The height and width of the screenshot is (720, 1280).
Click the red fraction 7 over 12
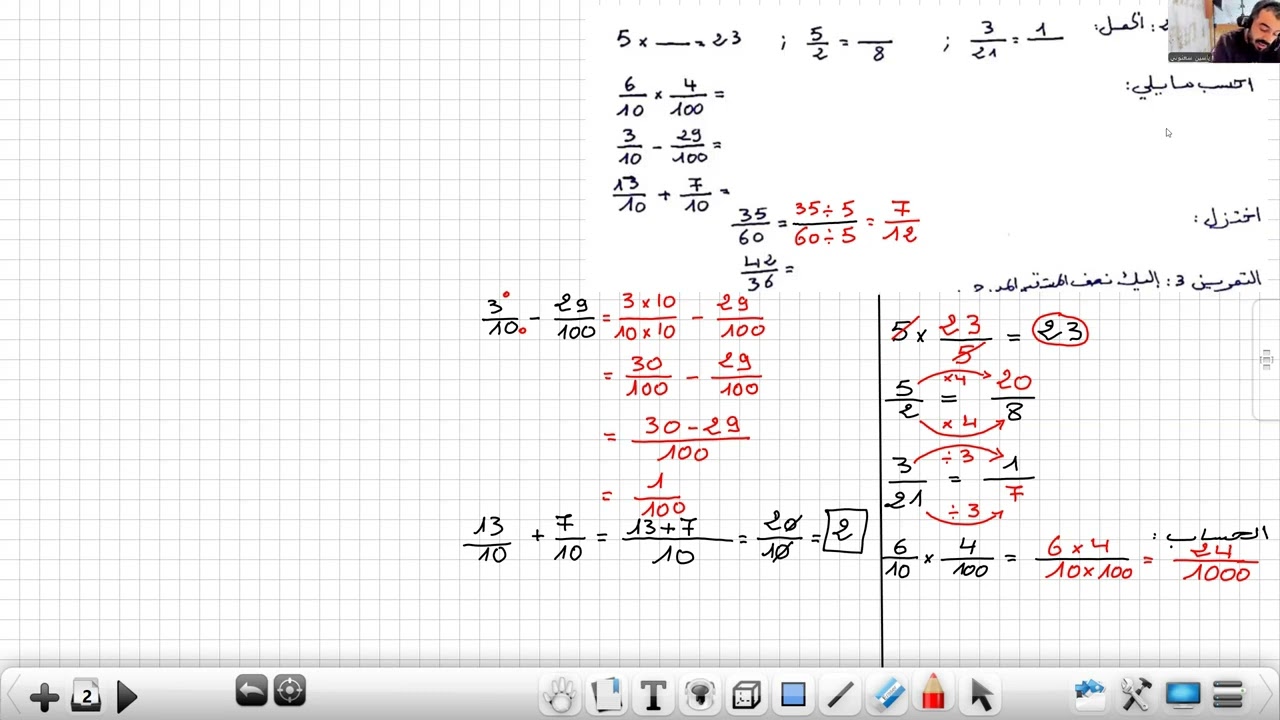901,222
